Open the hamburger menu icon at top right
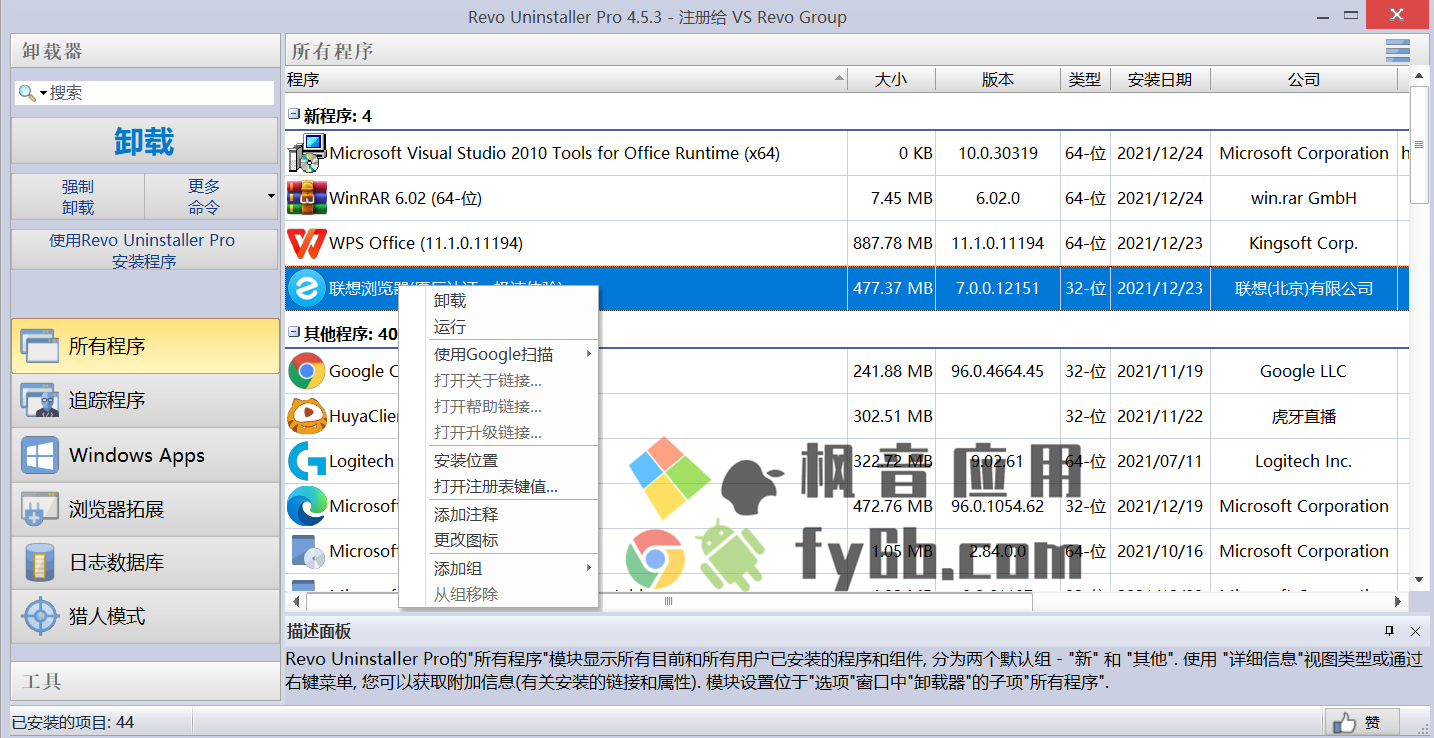 1397,51
